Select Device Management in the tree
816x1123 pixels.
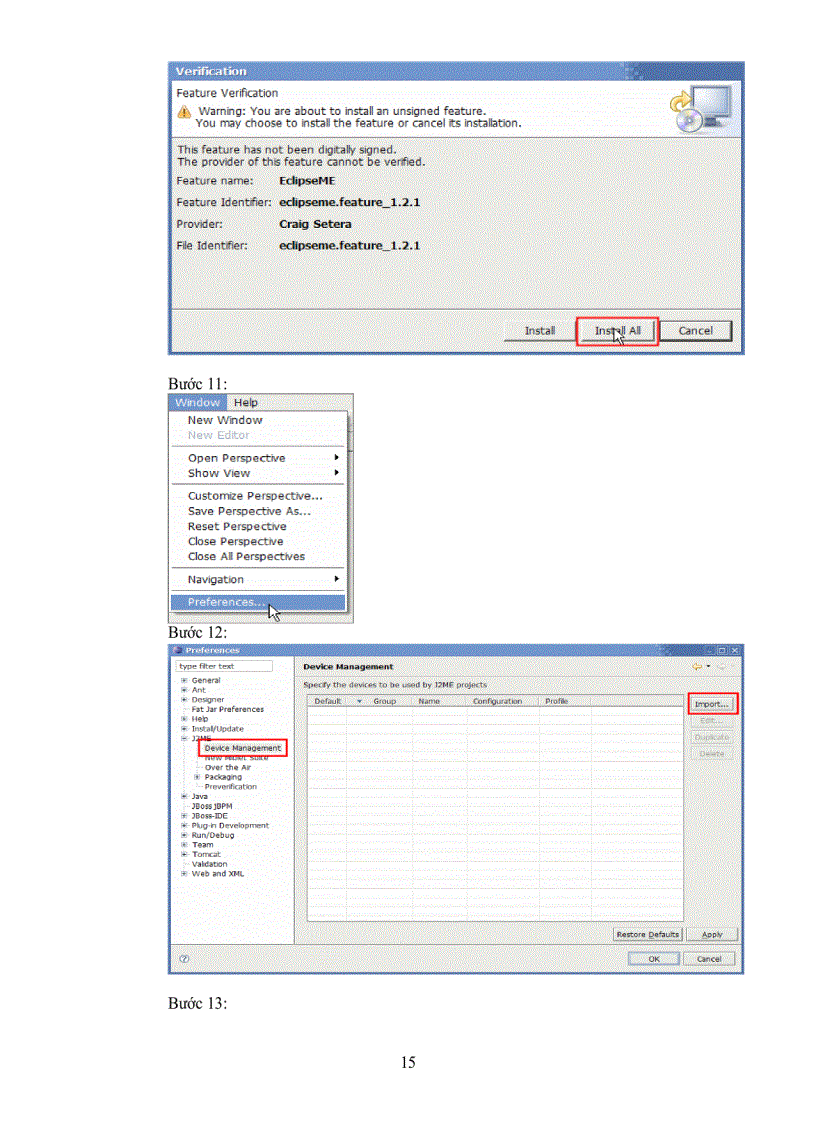point(242,748)
